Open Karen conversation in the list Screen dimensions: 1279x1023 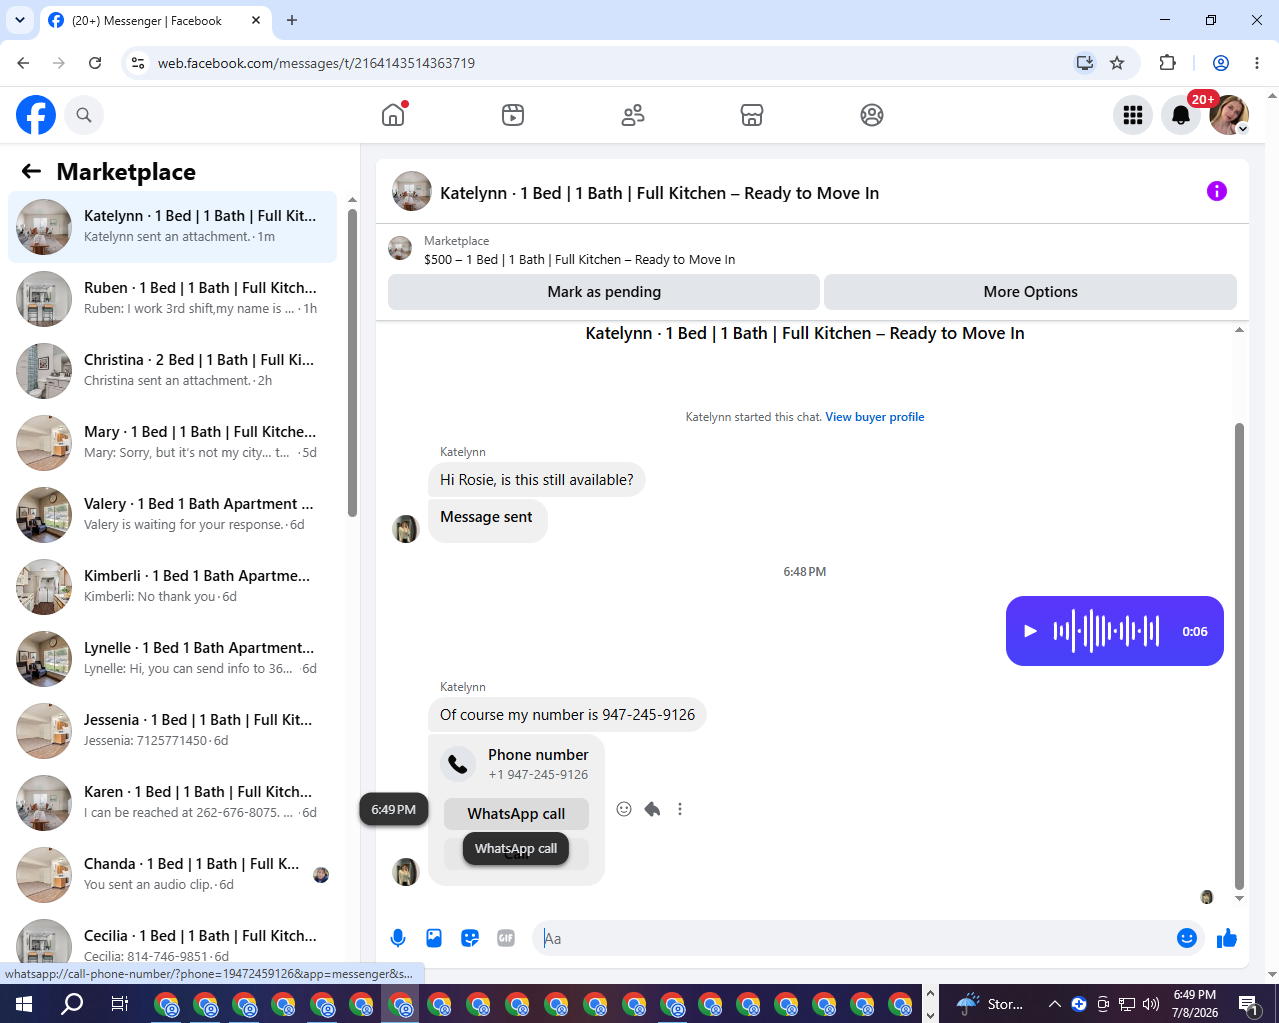coord(172,803)
